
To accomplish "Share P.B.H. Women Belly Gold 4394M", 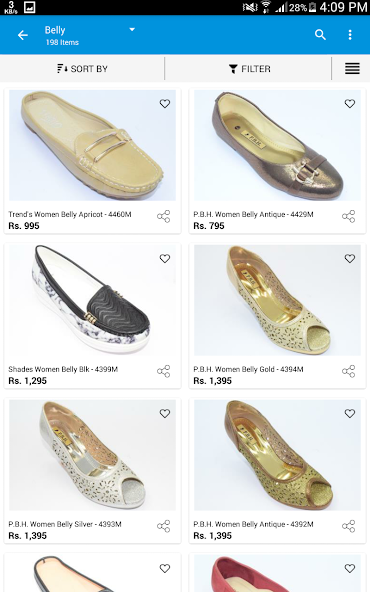I will [348, 371].
